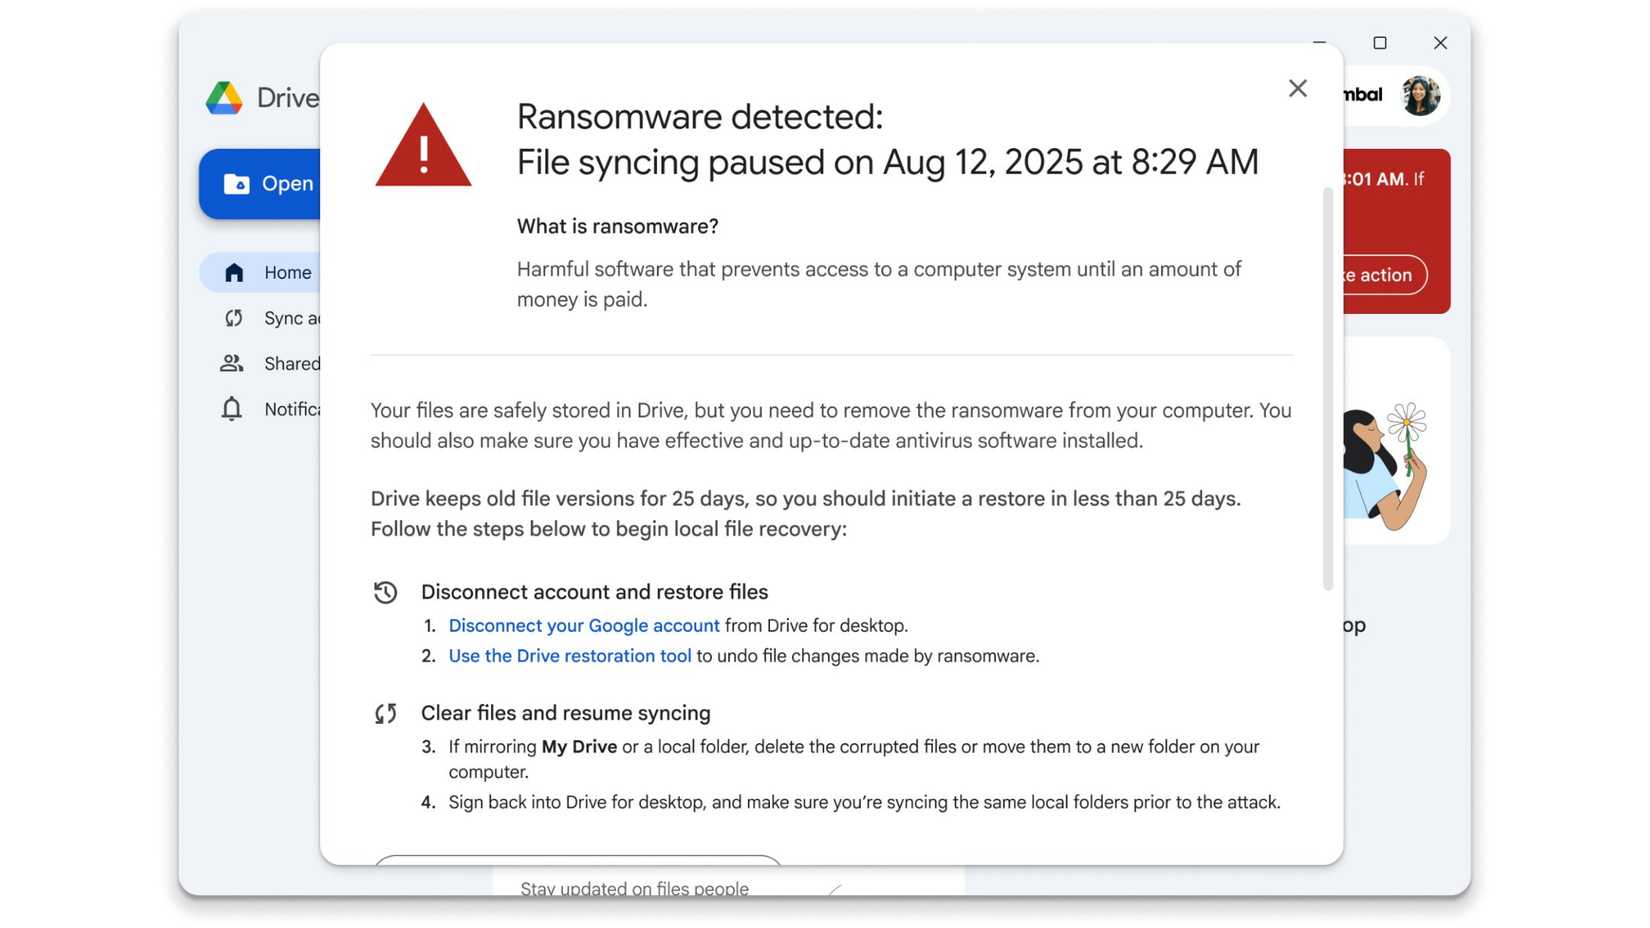Open your profile avatar picture
Screen dimensions: 1650x928
click(1421, 95)
